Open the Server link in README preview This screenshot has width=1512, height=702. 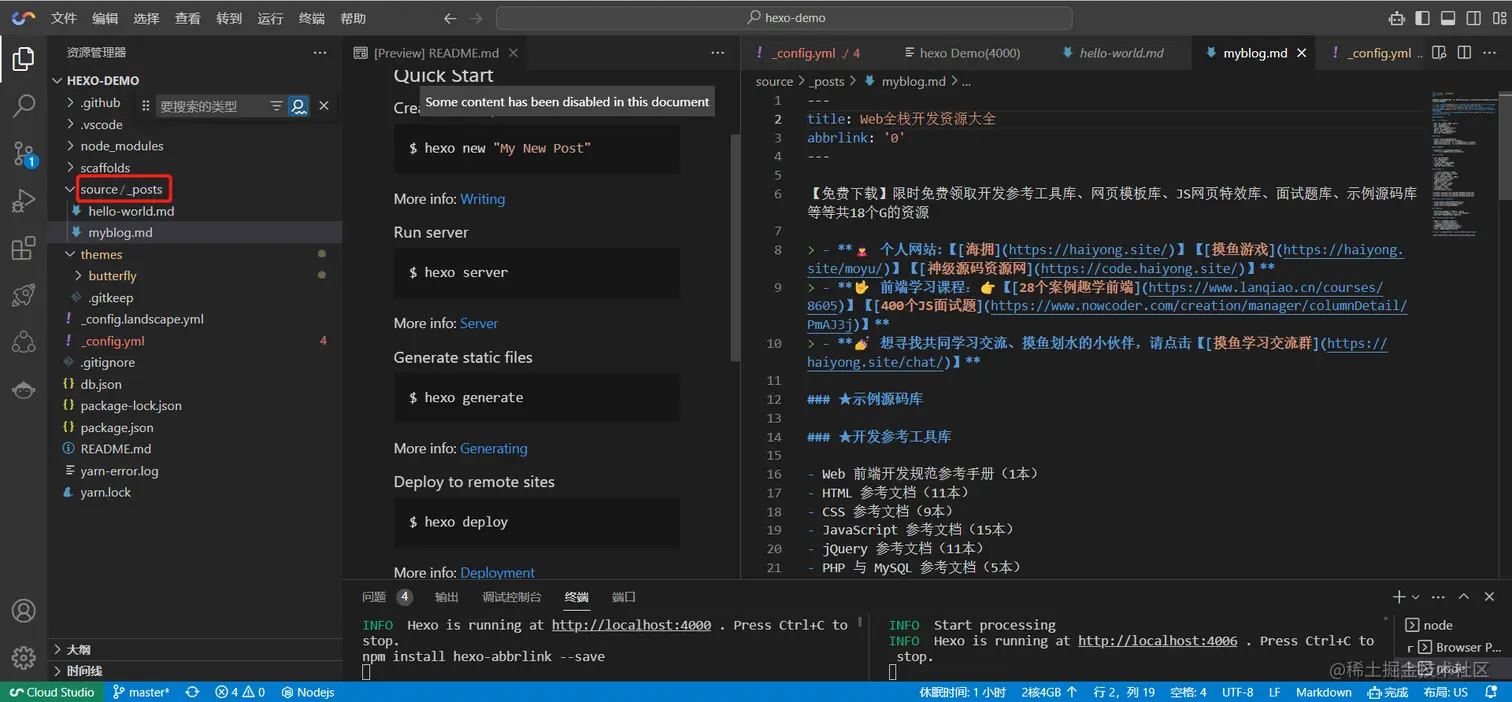[479, 323]
